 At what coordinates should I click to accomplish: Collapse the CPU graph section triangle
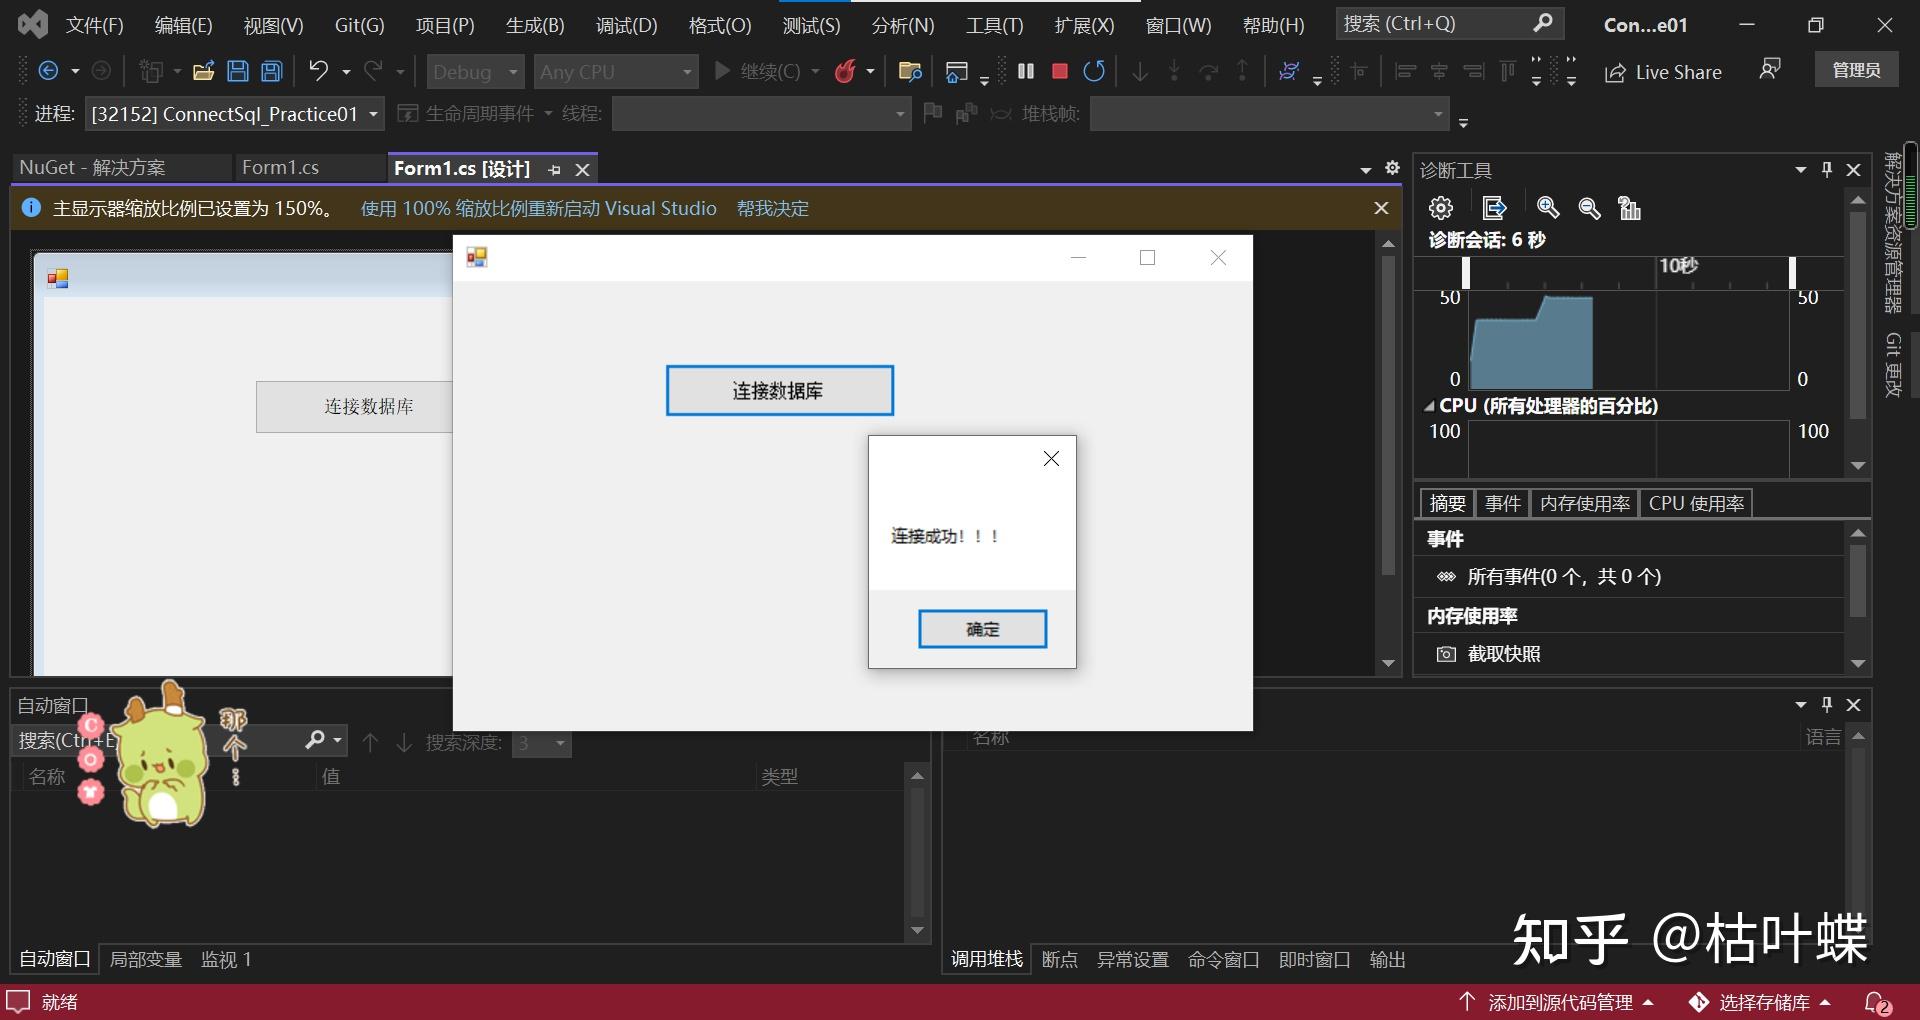pyautogui.click(x=1429, y=406)
